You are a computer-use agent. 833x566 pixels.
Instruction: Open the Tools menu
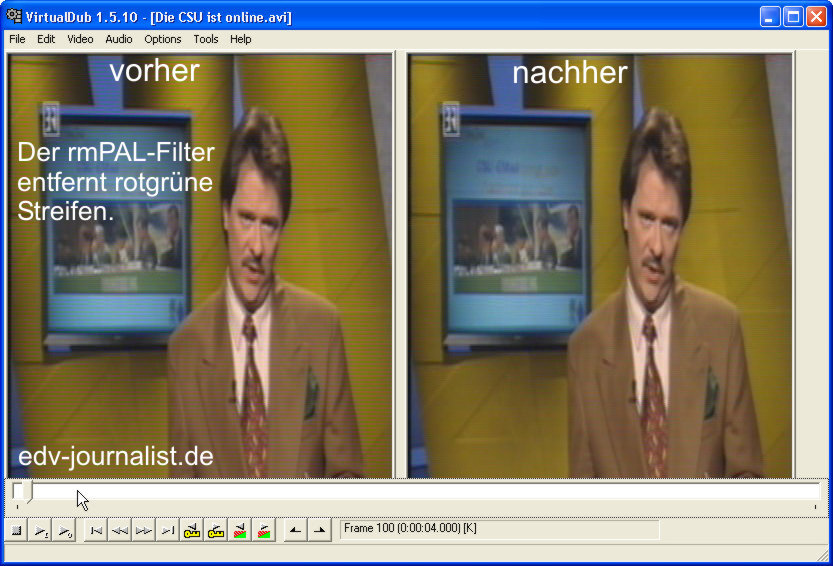pyautogui.click(x=206, y=39)
